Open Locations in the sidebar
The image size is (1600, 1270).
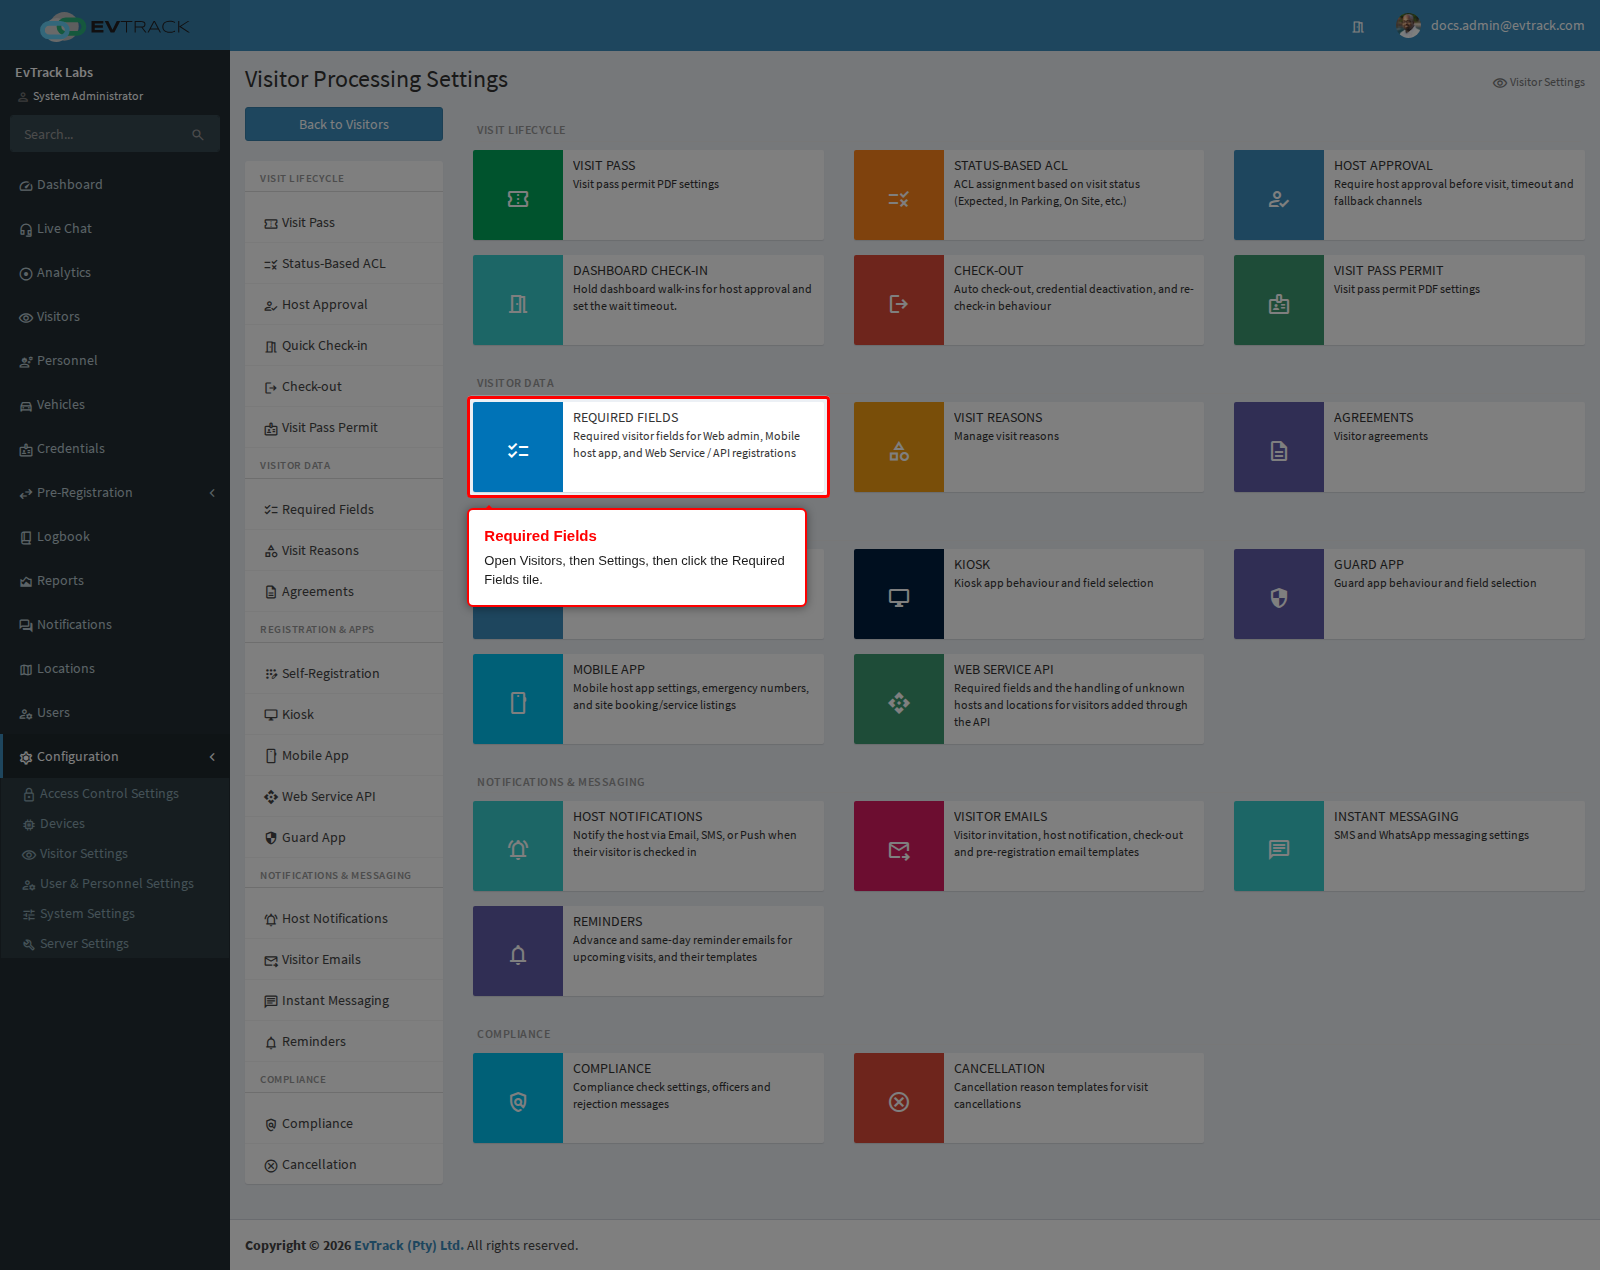(x=115, y=669)
